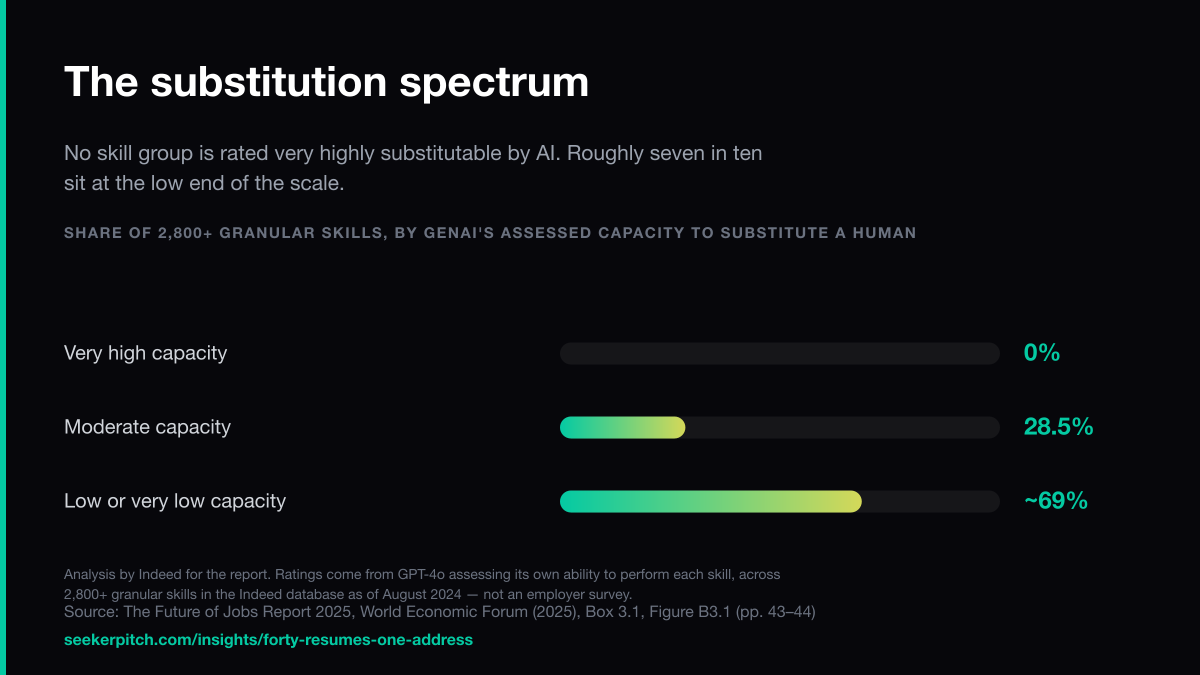Select the title 'The substitution spectrum'

pos(327,82)
